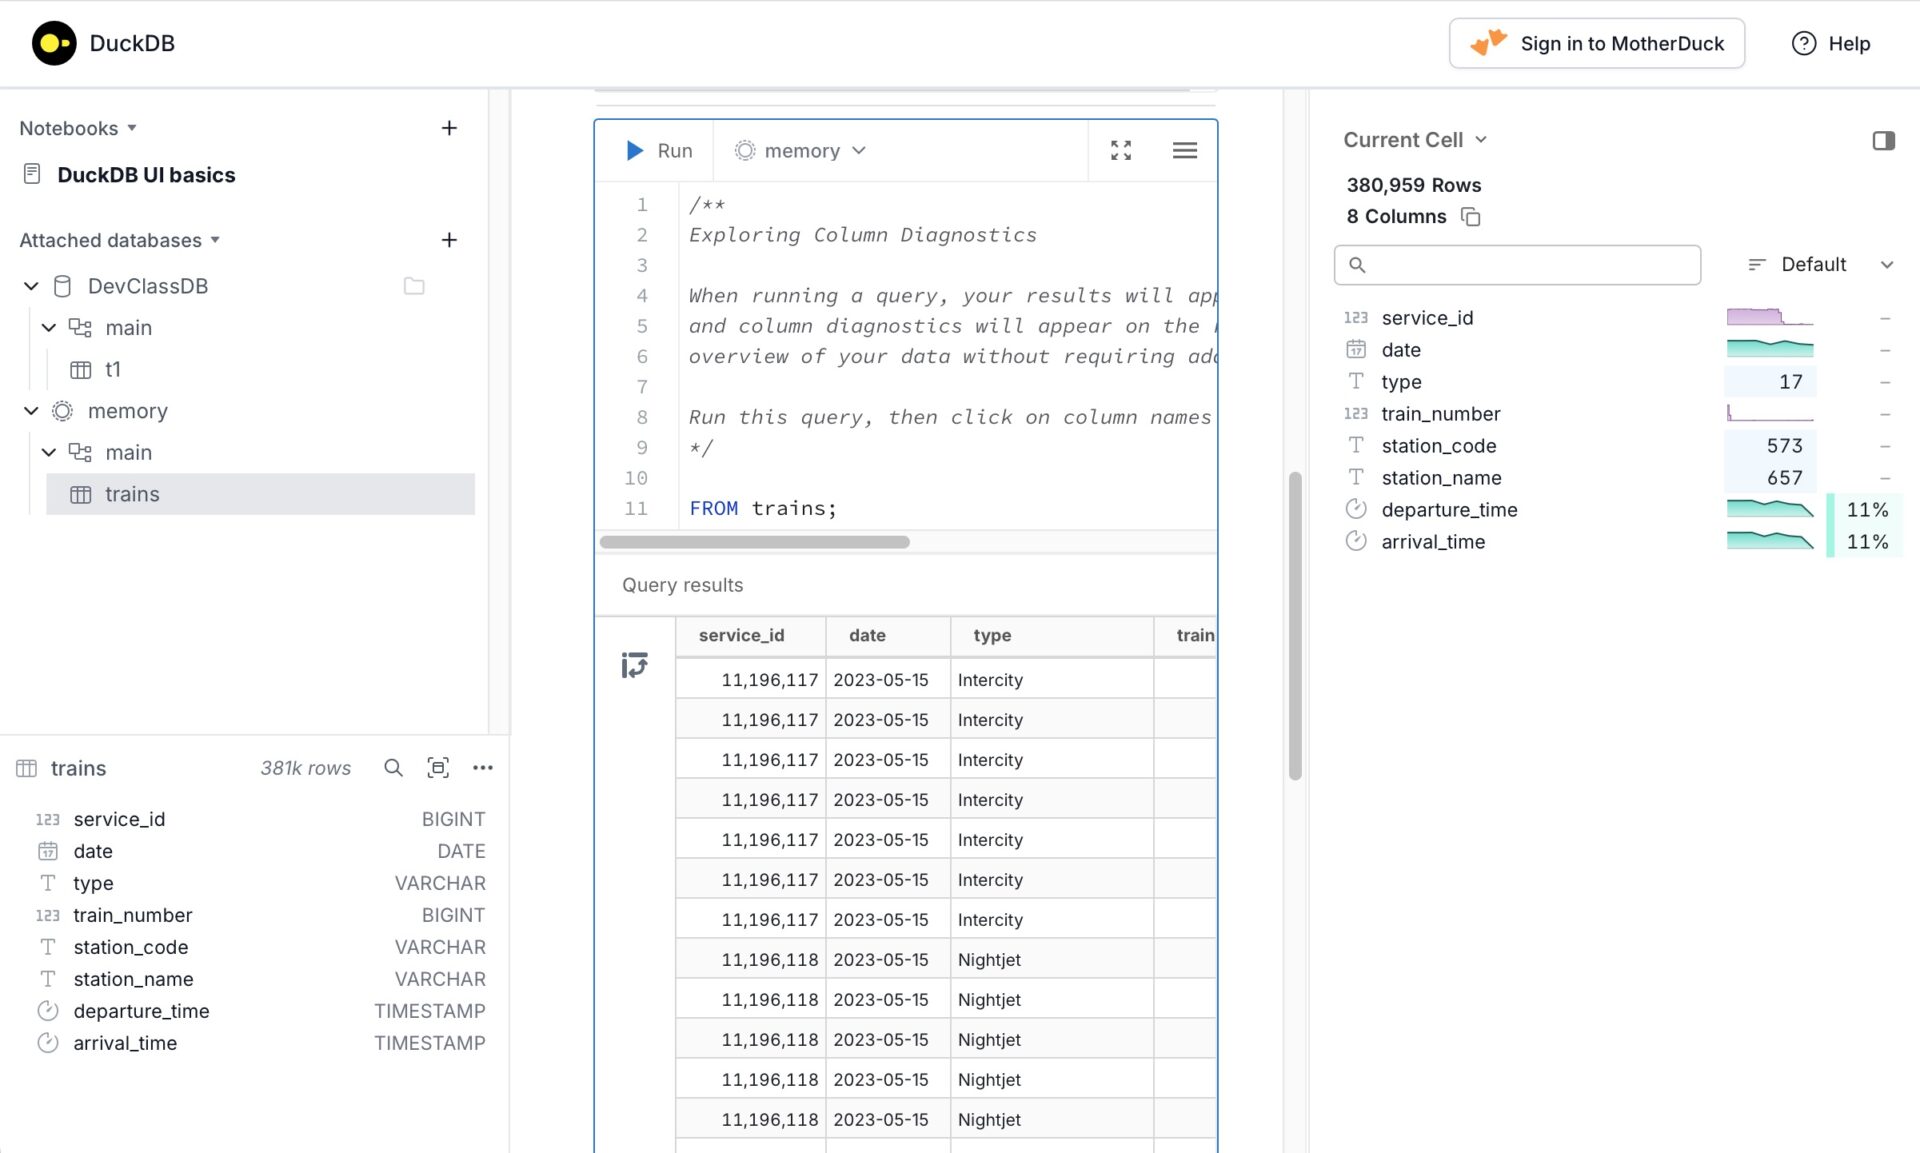Open the trains table ellipsis menu
The height and width of the screenshot is (1153, 1920).
(x=483, y=767)
